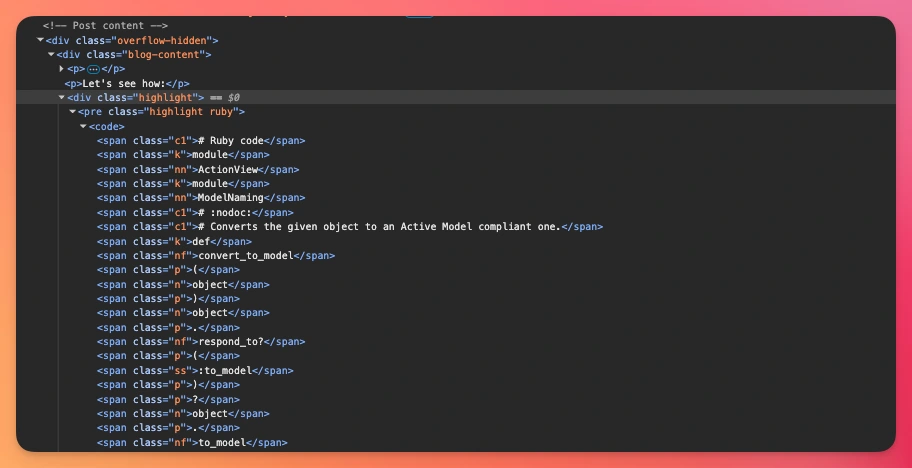
Task: Collapse the code element arrow
Action: click(83, 126)
